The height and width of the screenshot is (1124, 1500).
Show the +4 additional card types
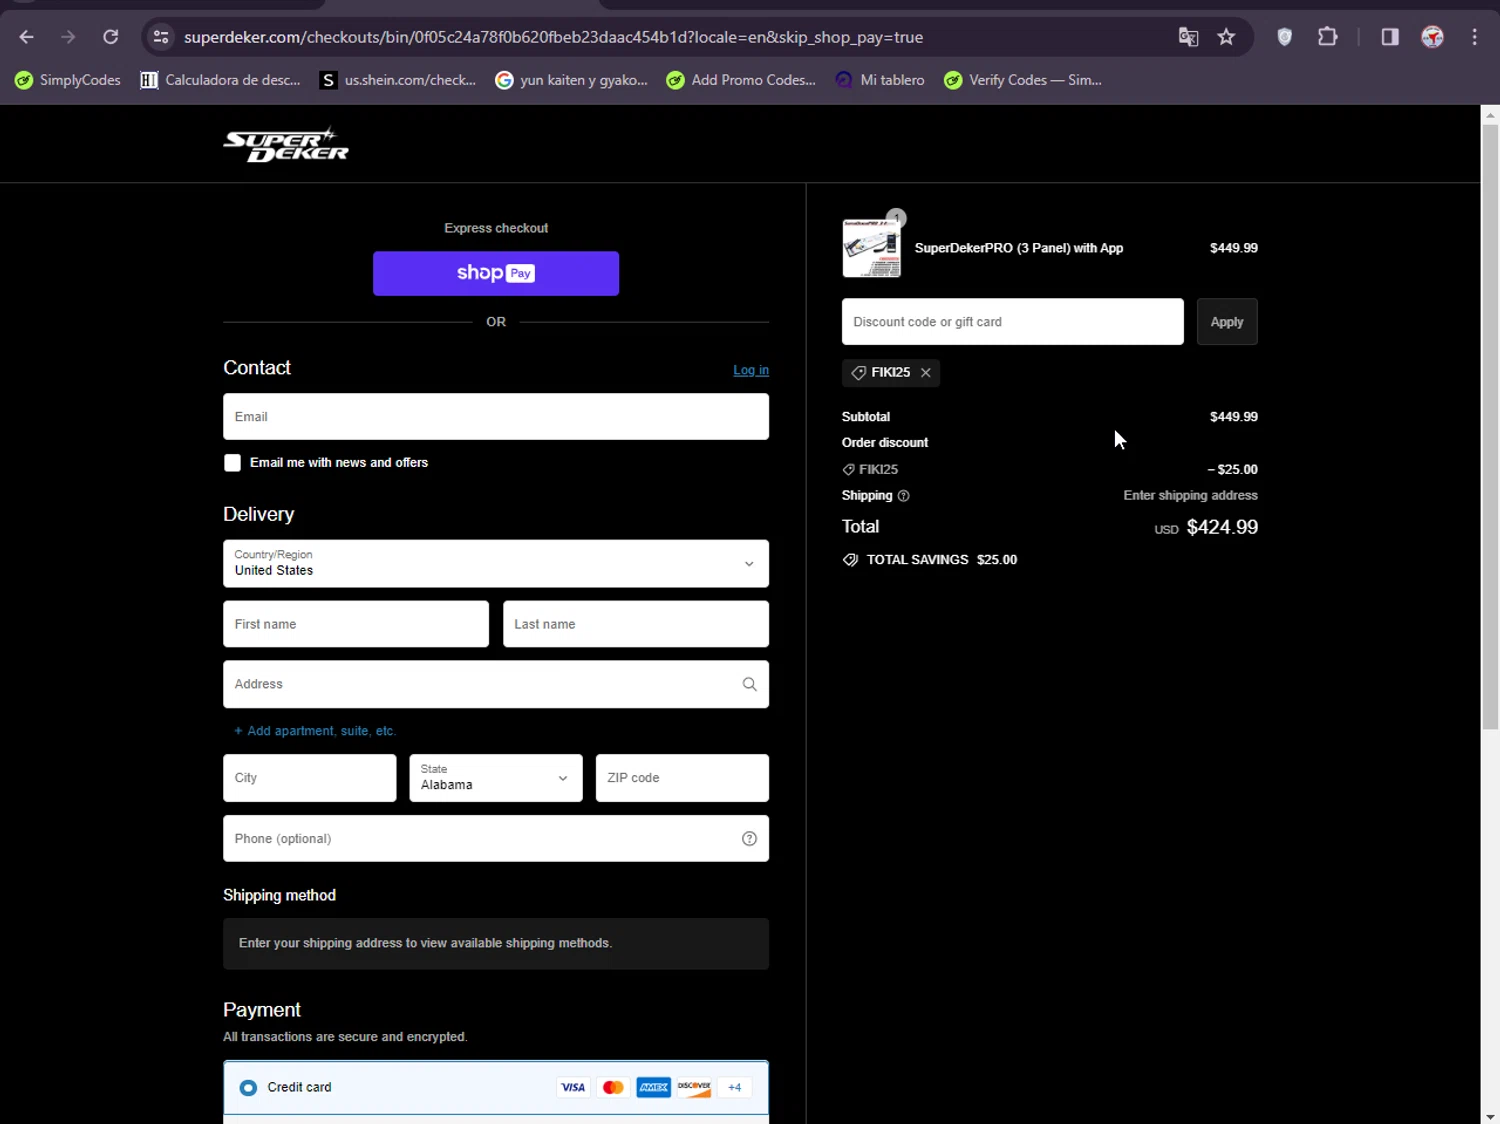pyautogui.click(x=735, y=1088)
